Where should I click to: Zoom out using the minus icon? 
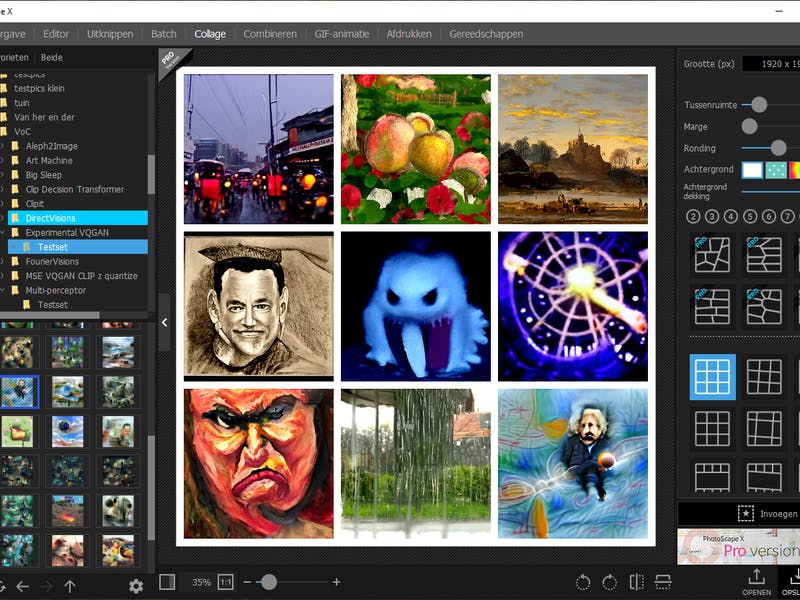coord(247,582)
